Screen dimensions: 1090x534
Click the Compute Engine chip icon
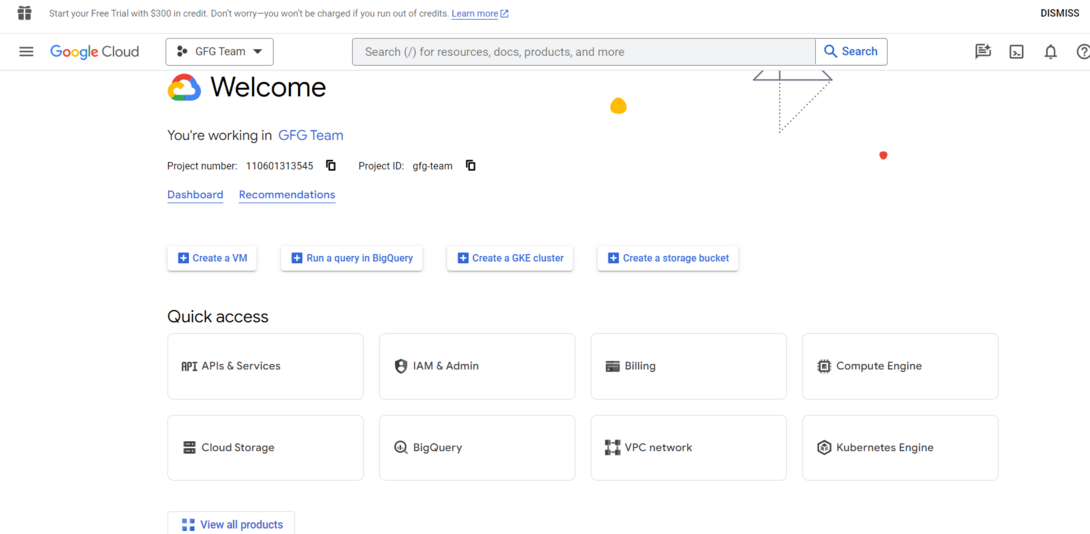tap(824, 366)
